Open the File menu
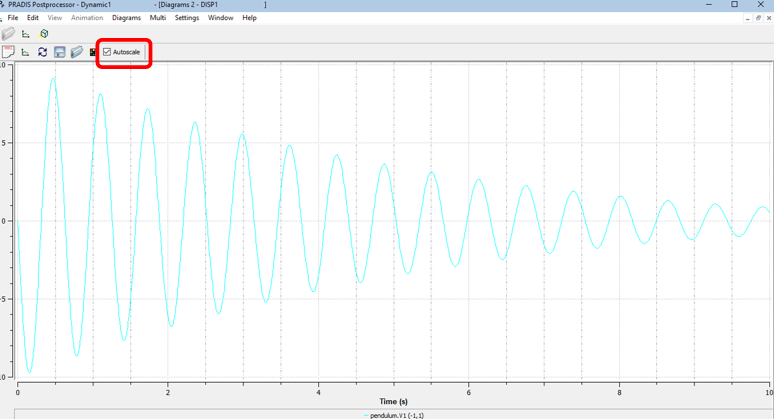Screen dimensions: 776x419 coord(13,18)
